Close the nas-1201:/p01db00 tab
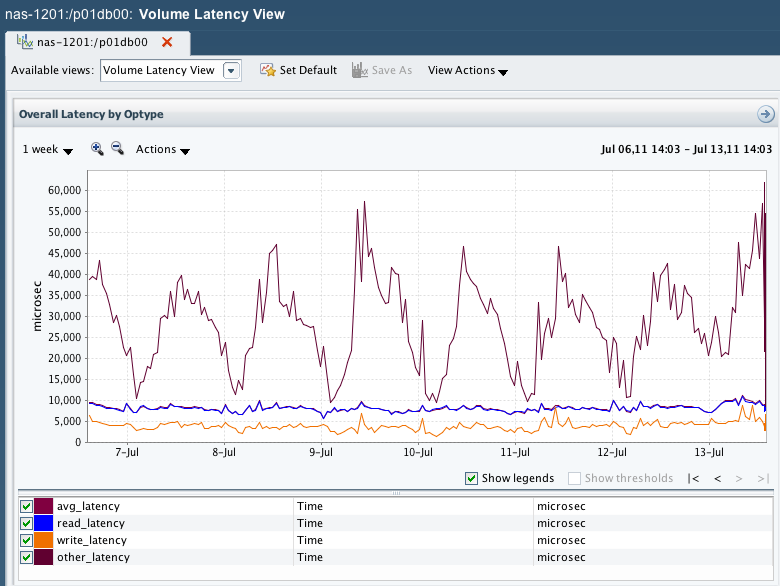 click(167, 42)
